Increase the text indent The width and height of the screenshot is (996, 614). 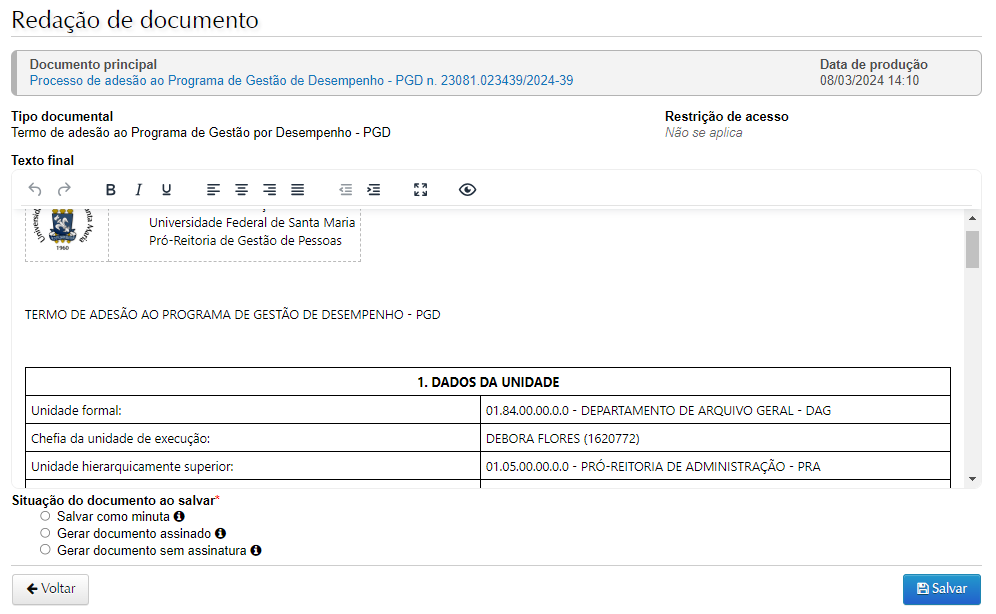(373, 189)
